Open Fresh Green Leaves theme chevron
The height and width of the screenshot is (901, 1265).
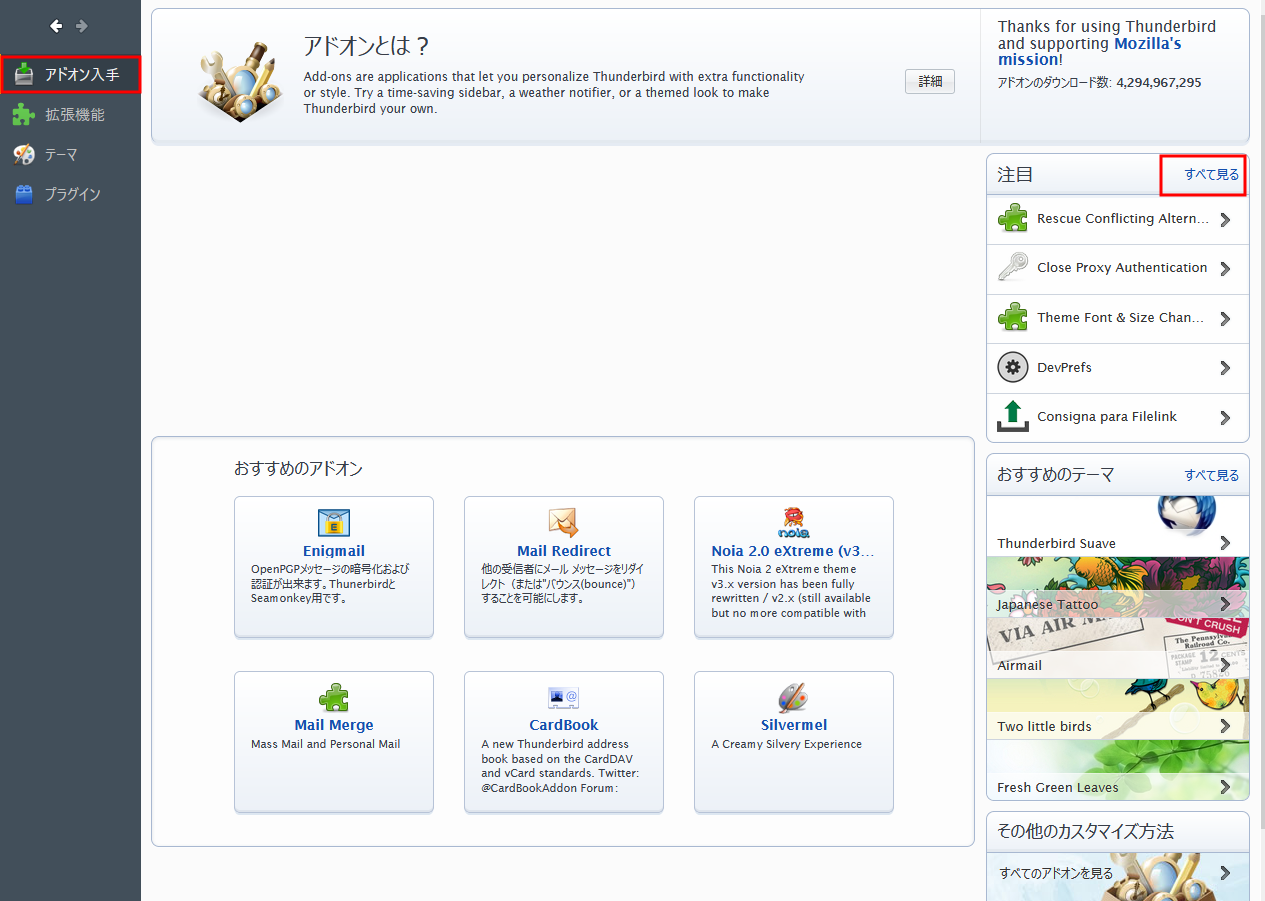tap(1225, 787)
